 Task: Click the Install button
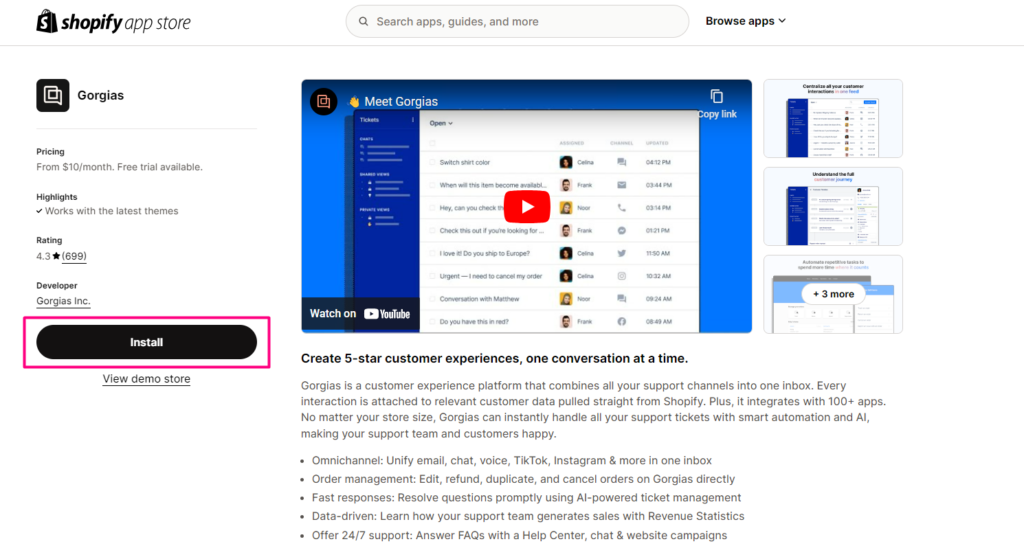[146, 342]
